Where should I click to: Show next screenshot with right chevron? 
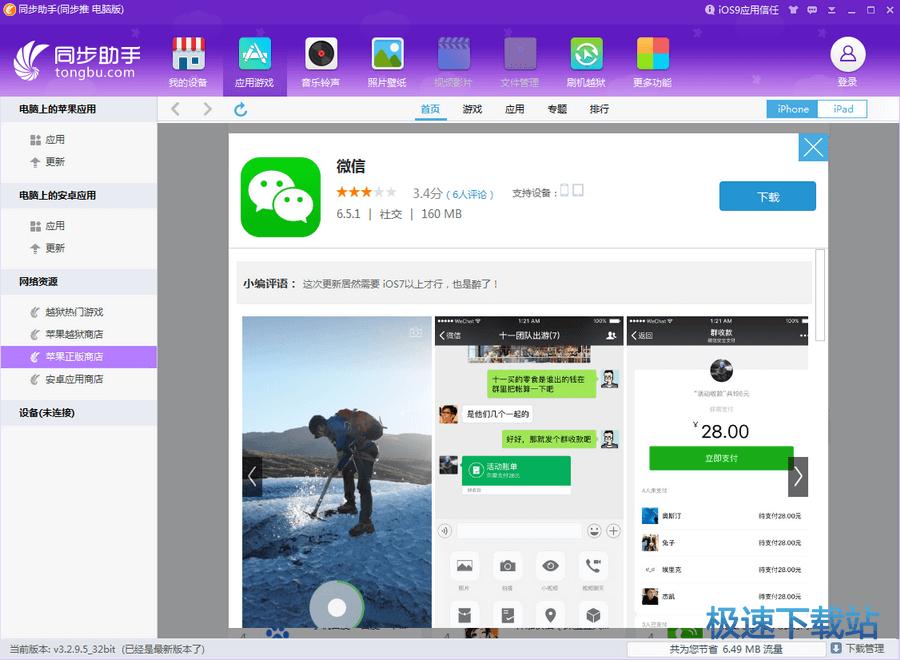(797, 477)
